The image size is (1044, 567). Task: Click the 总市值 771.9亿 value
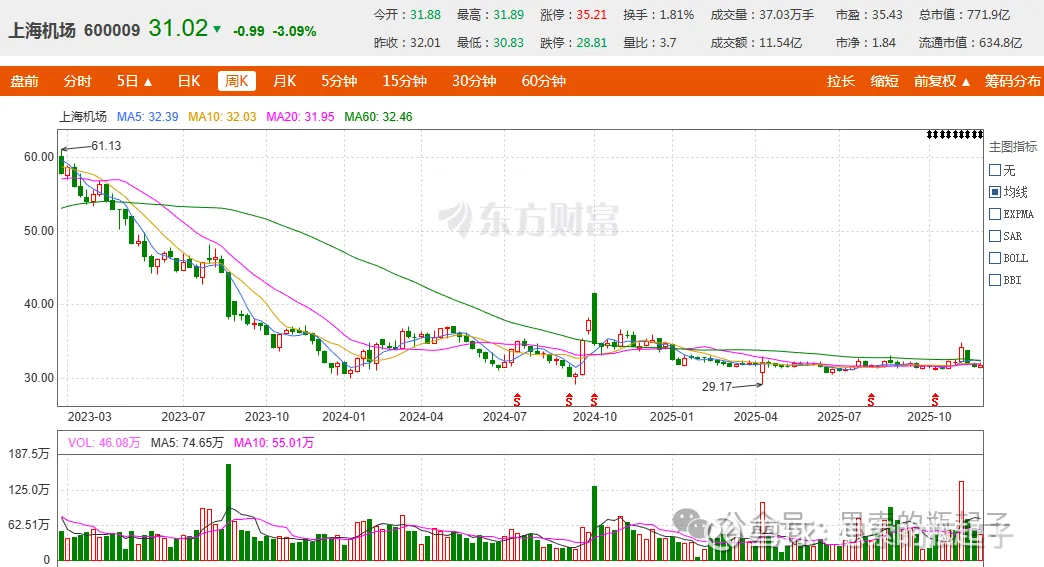[988, 15]
